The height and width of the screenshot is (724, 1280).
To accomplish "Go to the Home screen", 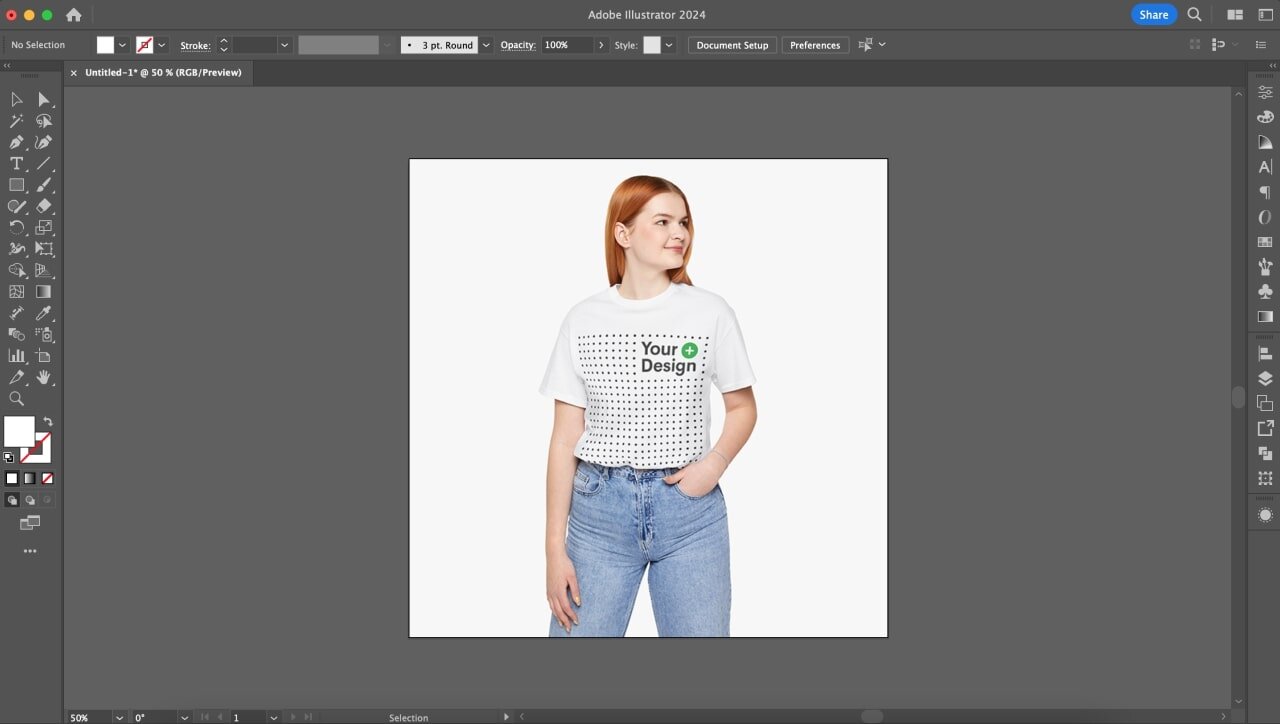I will (73, 14).
